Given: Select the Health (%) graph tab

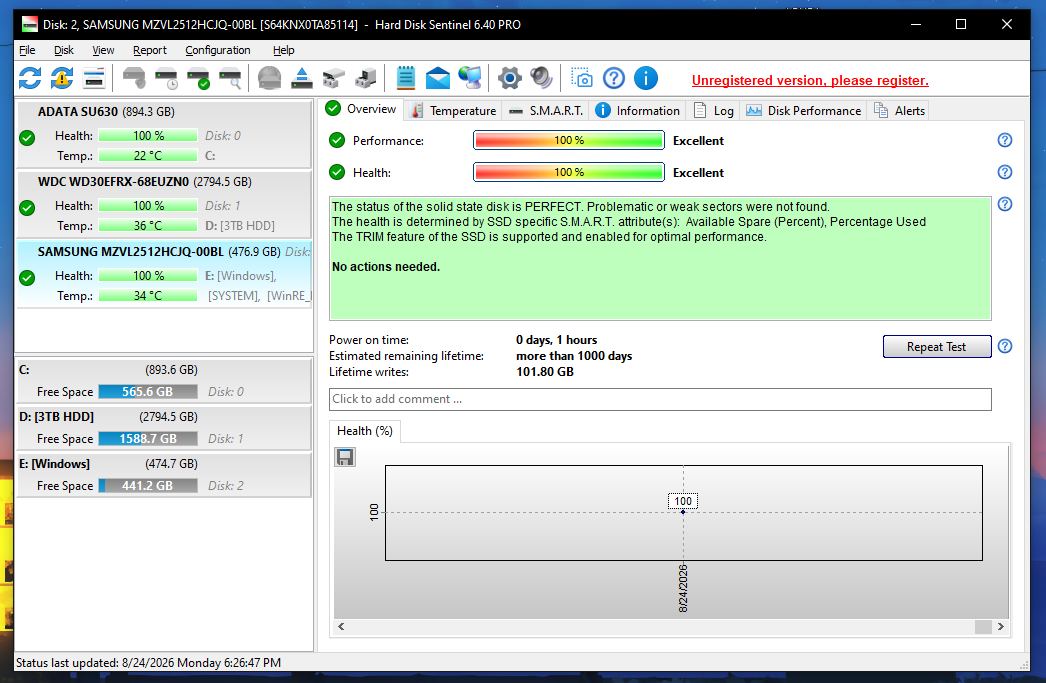Looking at the screenshot, I should [x=365, y=431].
